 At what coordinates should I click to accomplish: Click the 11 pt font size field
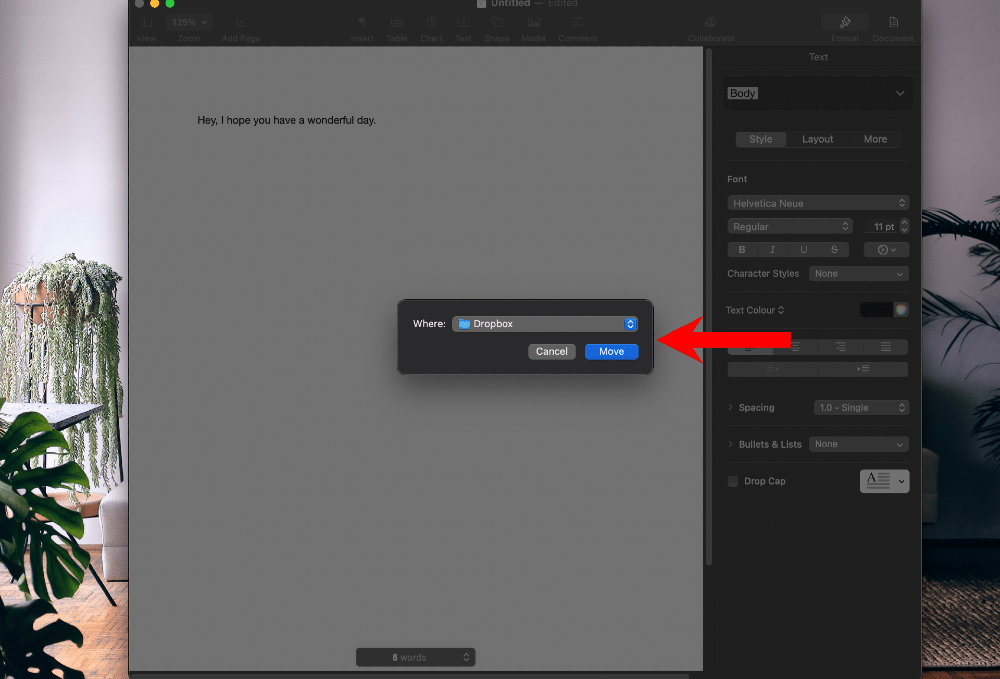883,226
